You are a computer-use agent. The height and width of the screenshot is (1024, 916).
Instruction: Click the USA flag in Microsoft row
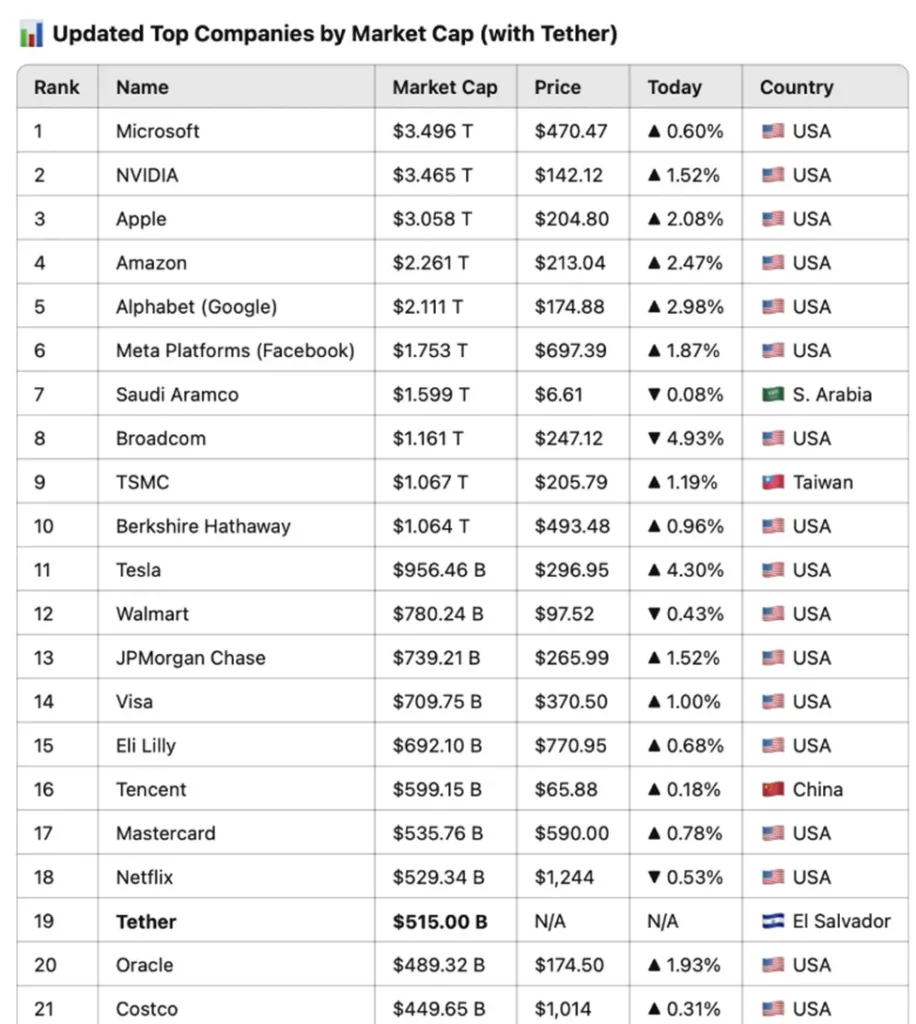click(x=772, y=131)
